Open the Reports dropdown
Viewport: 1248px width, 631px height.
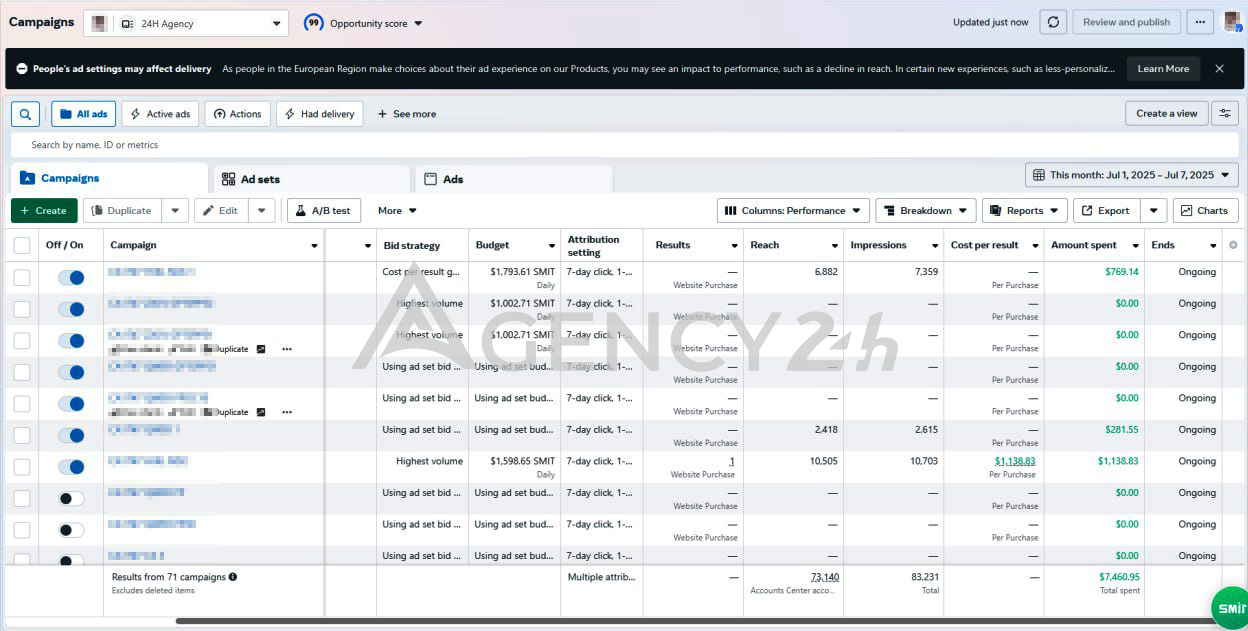coord(1025,211)
